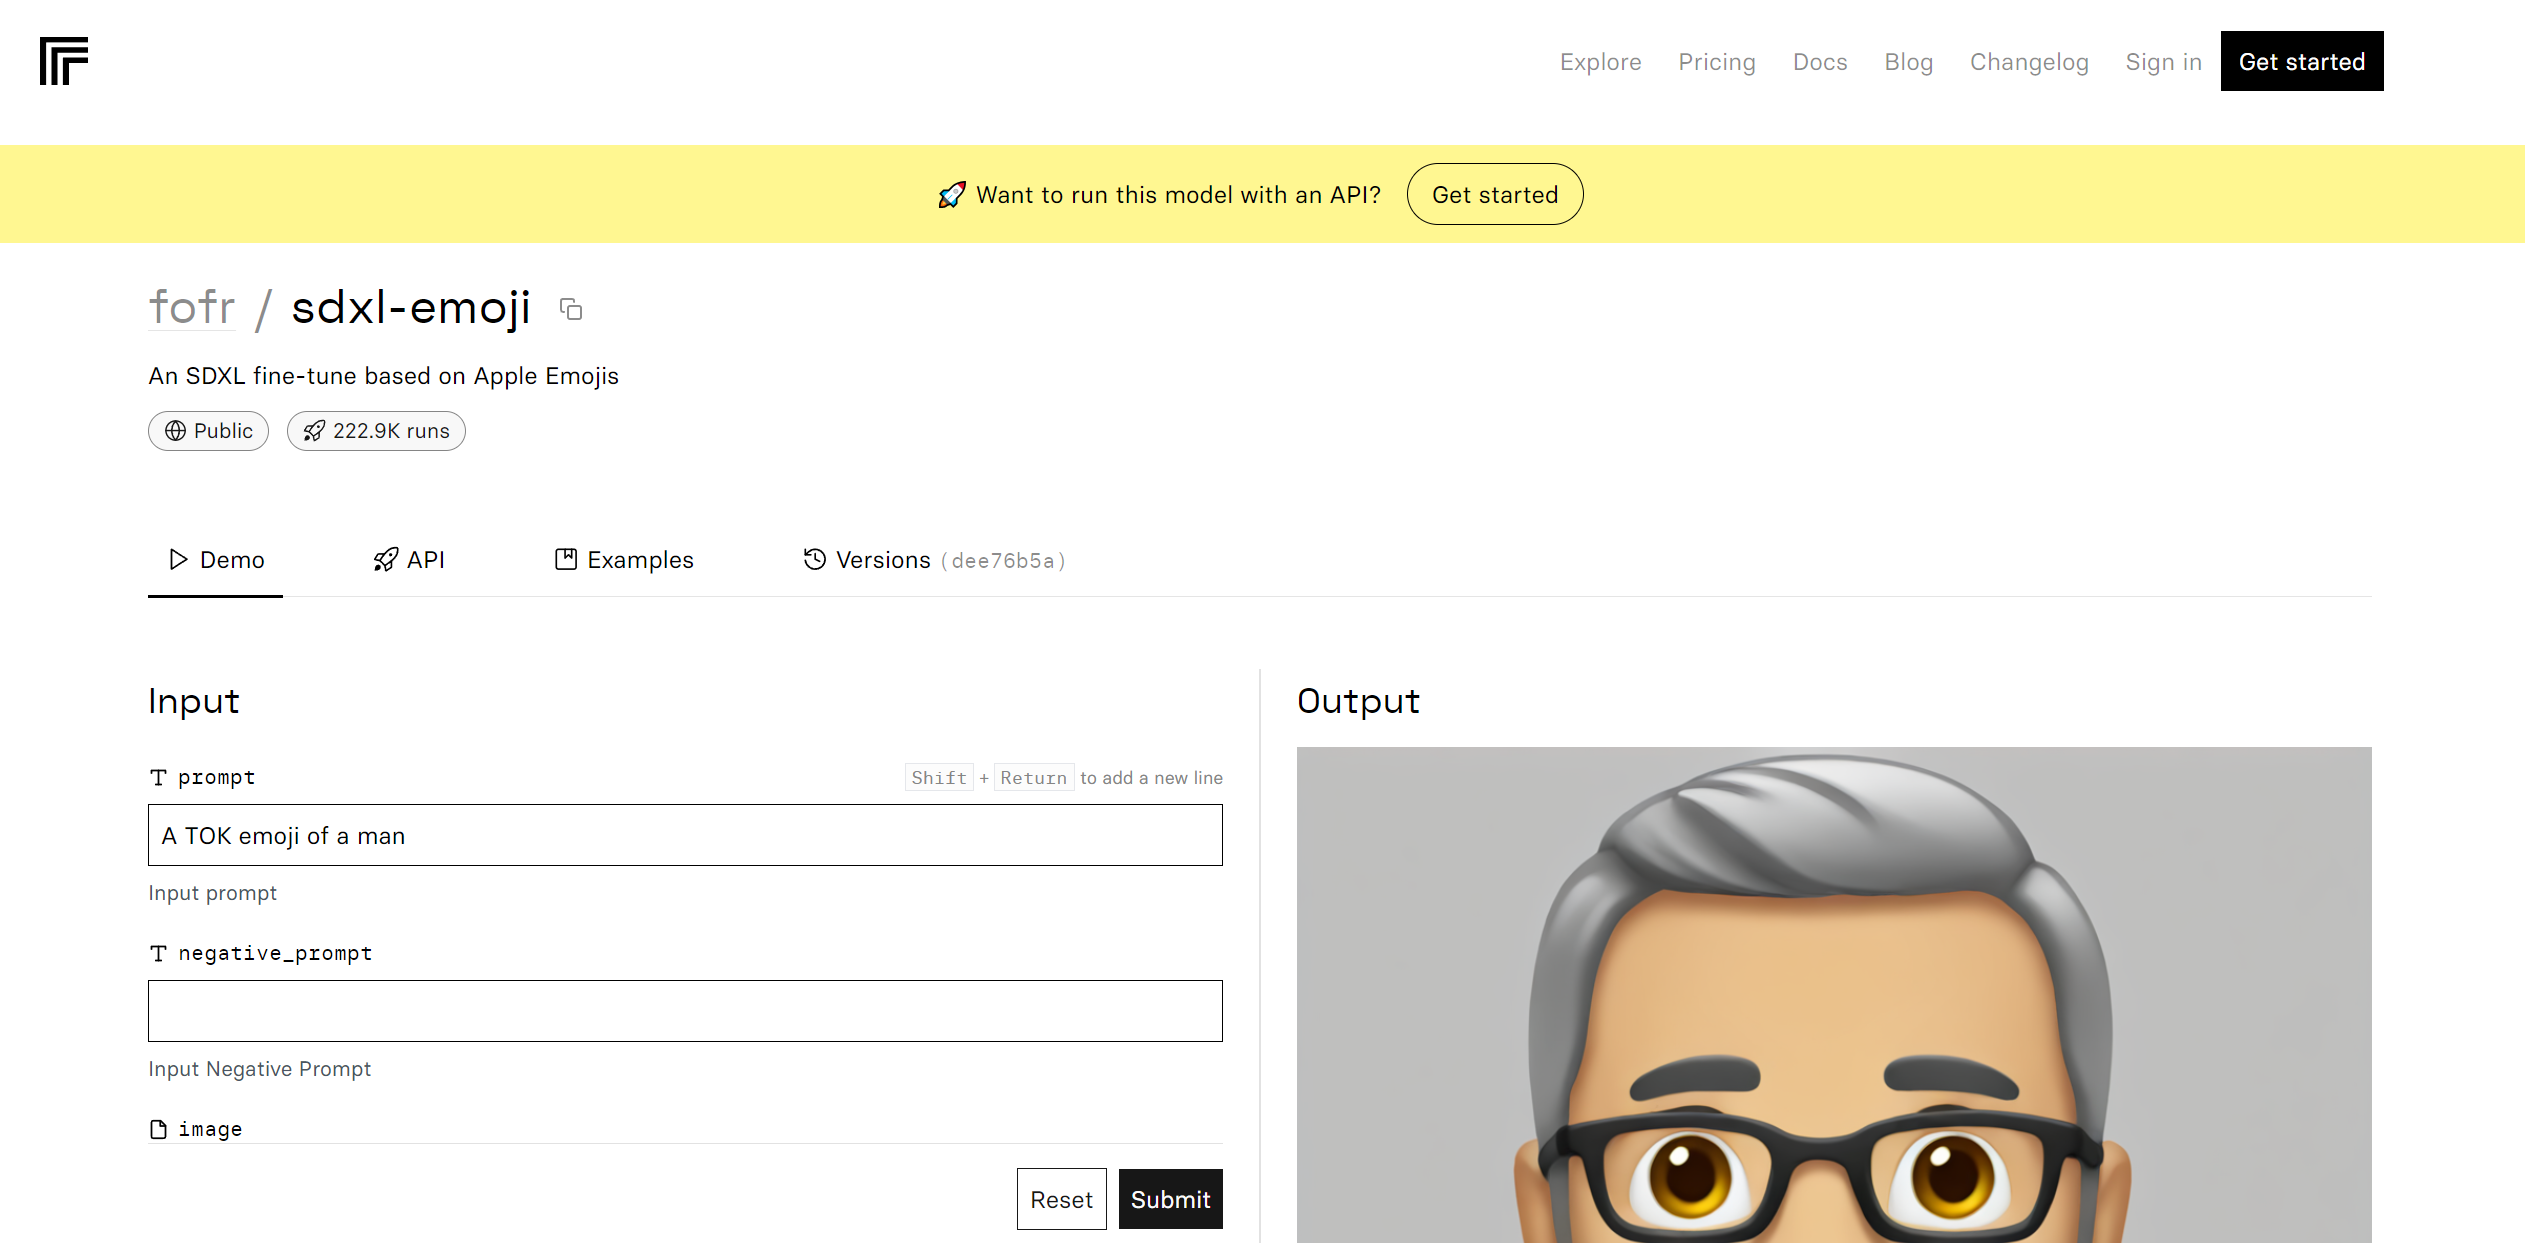Click the generated emoji output image

[1833, 995]
